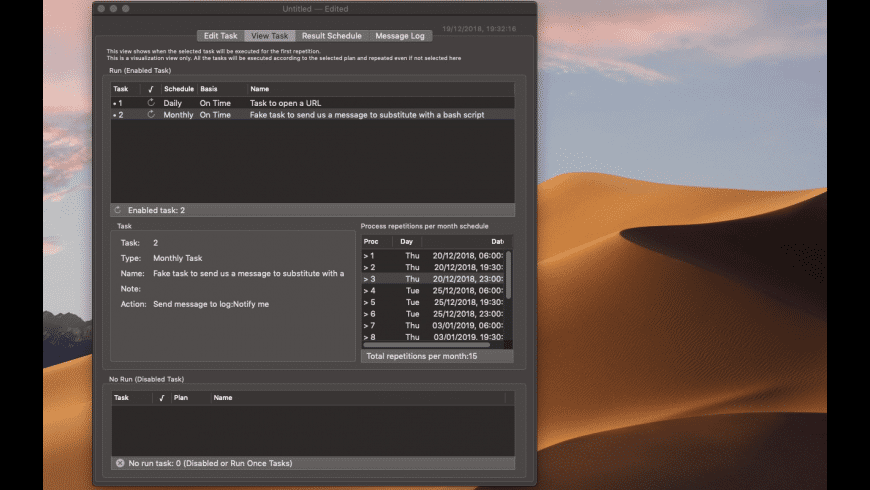Click the 'Send message to log:Notify me' action
This screenshot has width=870, height=490.
click(211, 304)
